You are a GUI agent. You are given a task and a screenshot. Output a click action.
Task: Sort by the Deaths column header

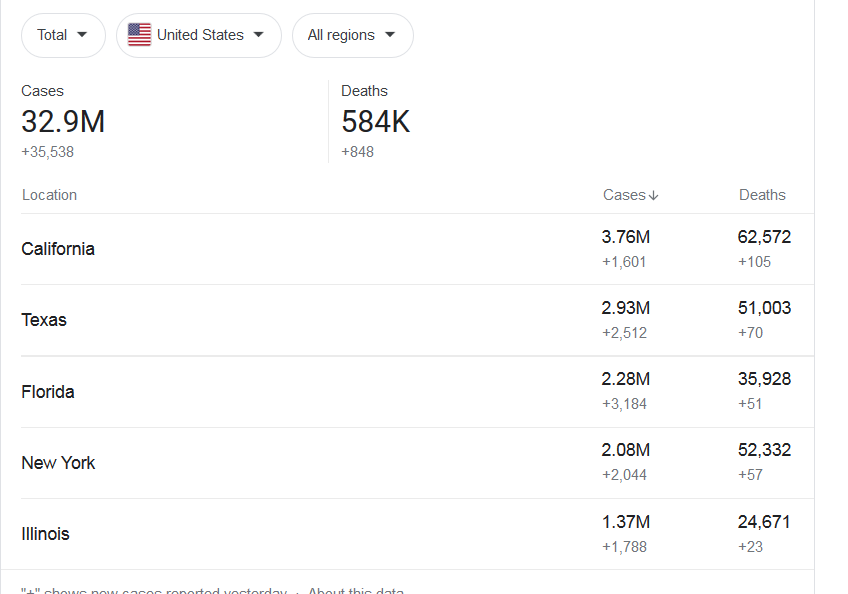762,195
